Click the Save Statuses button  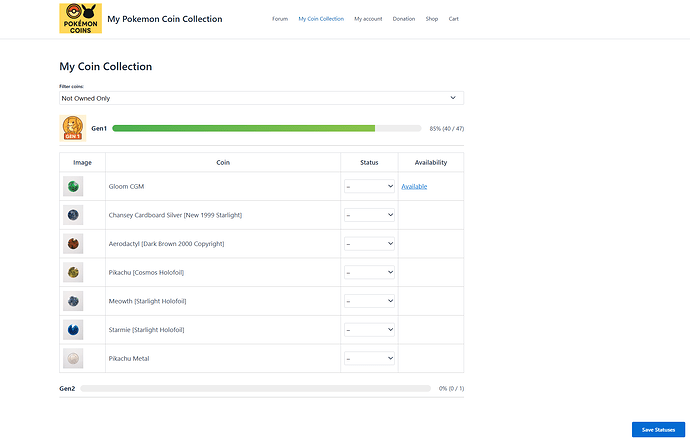pyautogui.click(x=658, y=430)
